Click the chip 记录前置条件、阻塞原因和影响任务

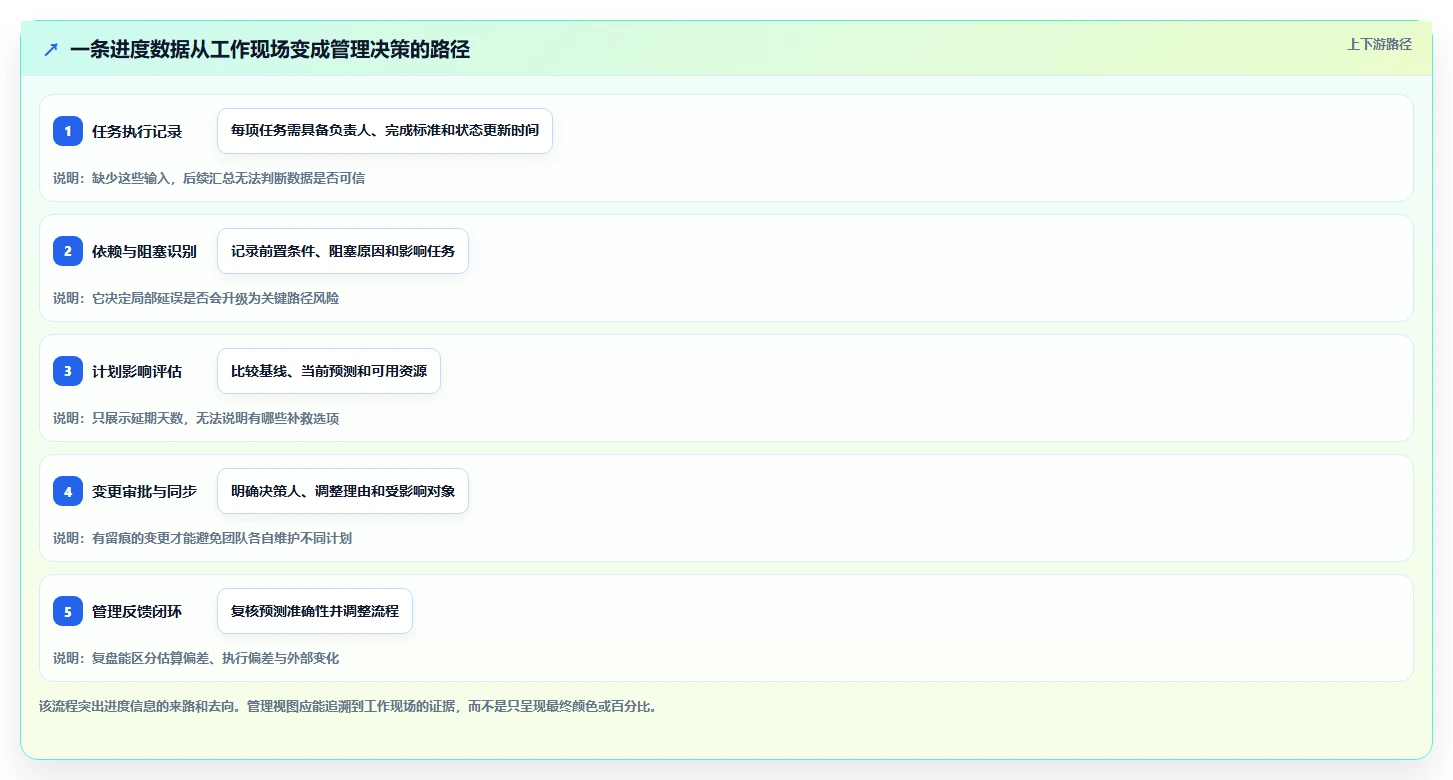click(x=343, y=251)
